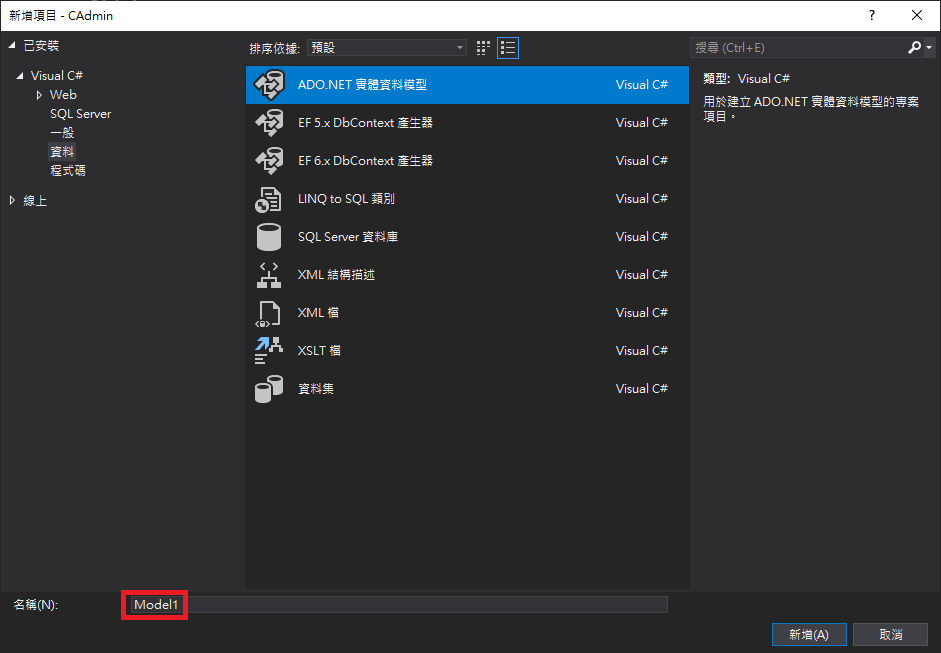Select the LINQ to SQL 類別 template icon
941x653 pixels.
click(268, 198)
